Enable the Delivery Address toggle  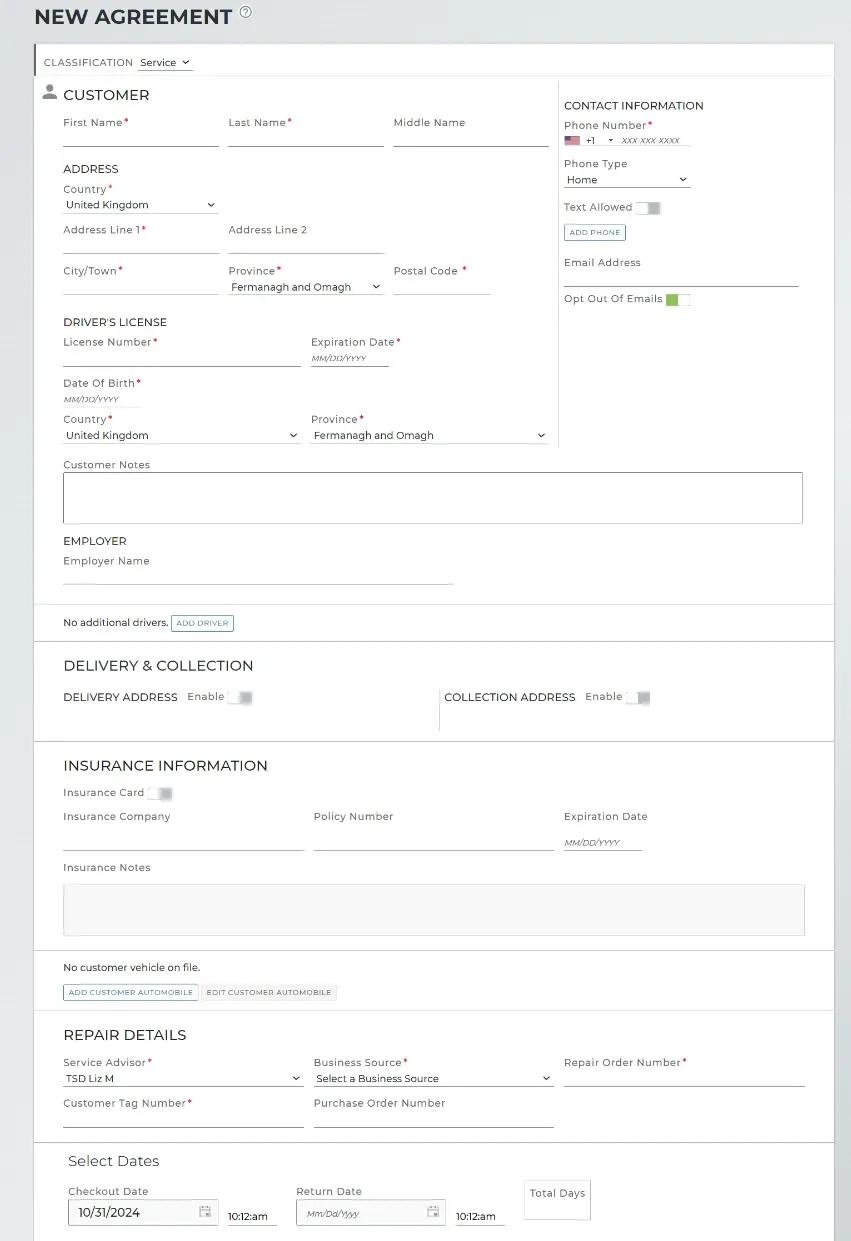tap(240, 698)
